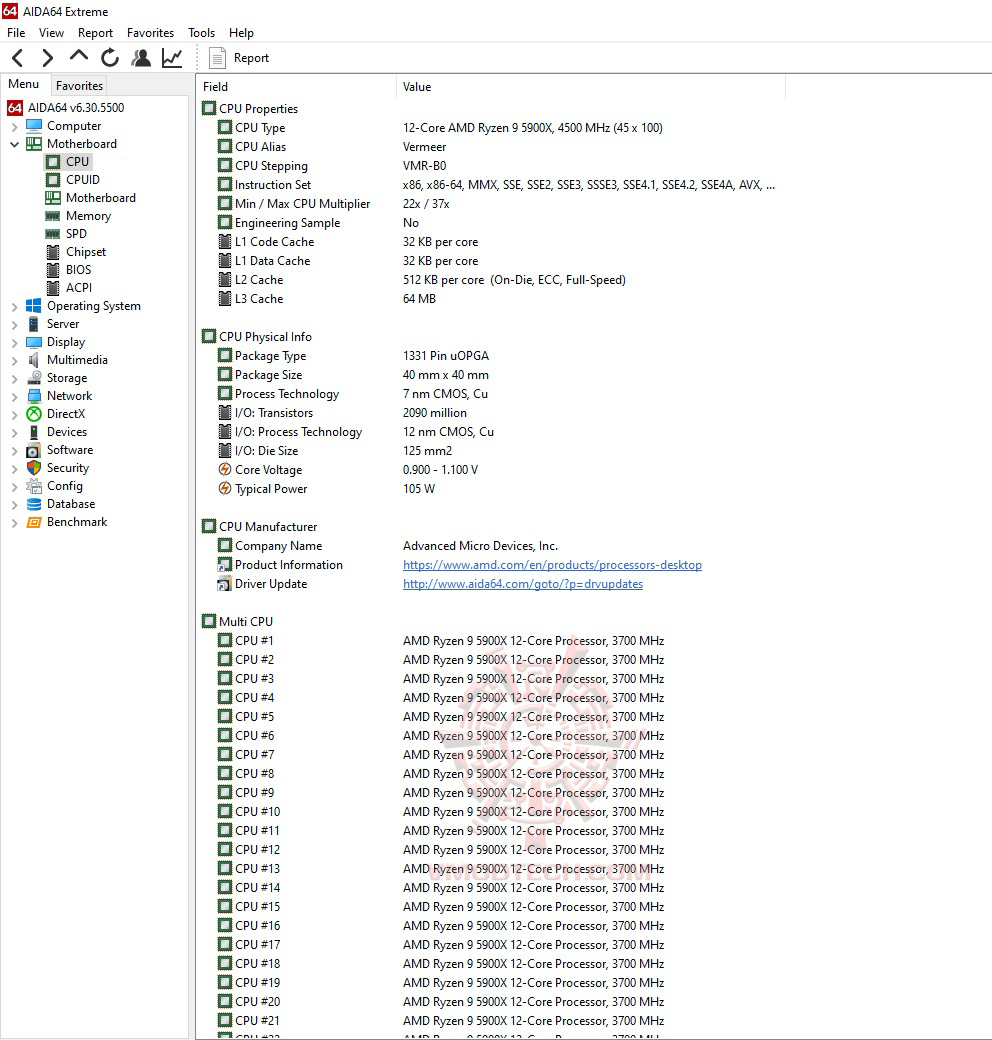Click the CPU Physical Info group header
This screenshot has width=992, height=1040.
(x=265, y=337)
